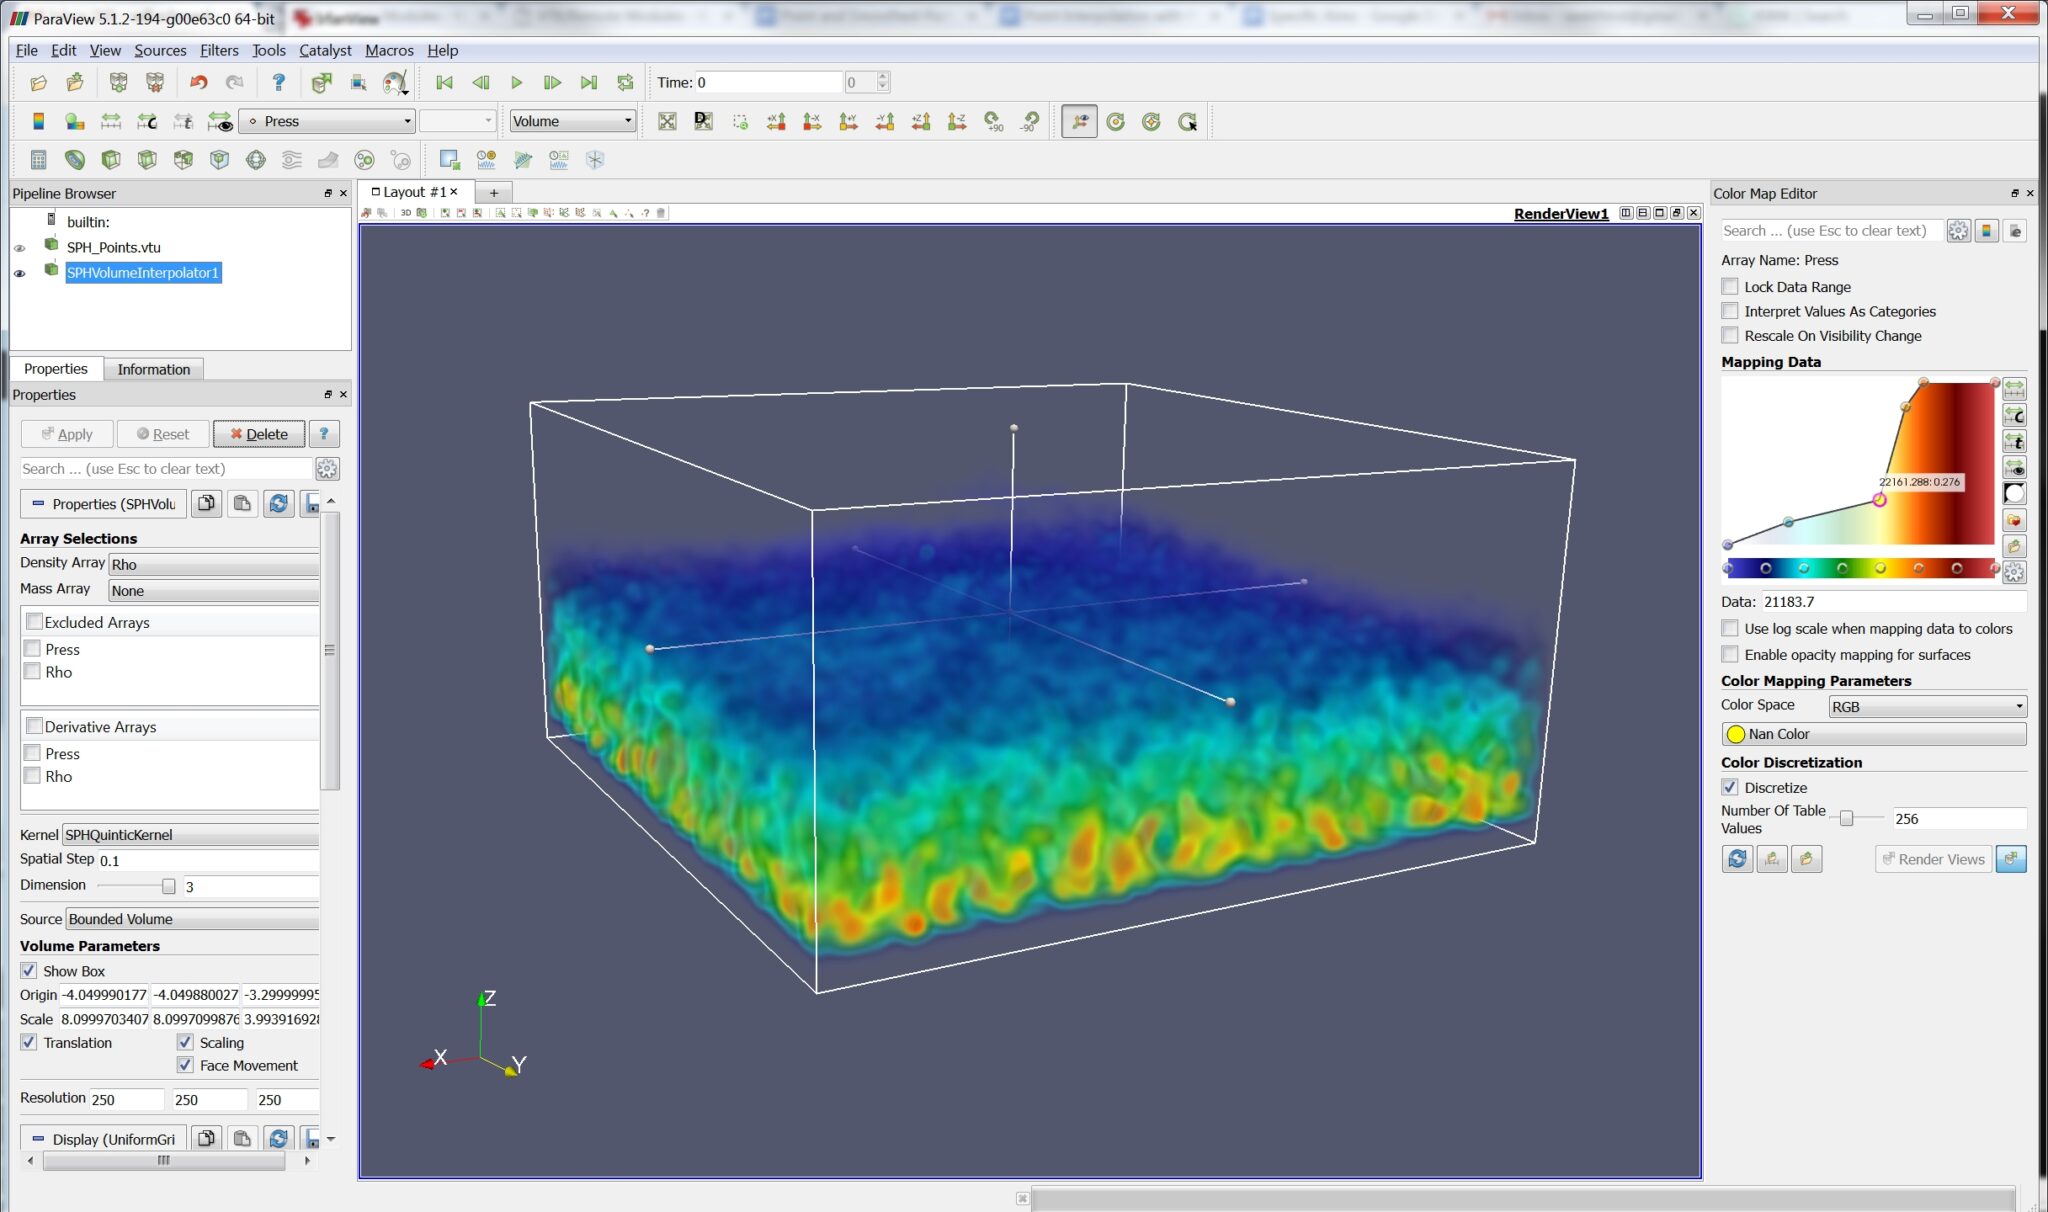2048x1212 pixels.
Task: Select the Nan Color yellow swatch
Action: click(1735, 733)
